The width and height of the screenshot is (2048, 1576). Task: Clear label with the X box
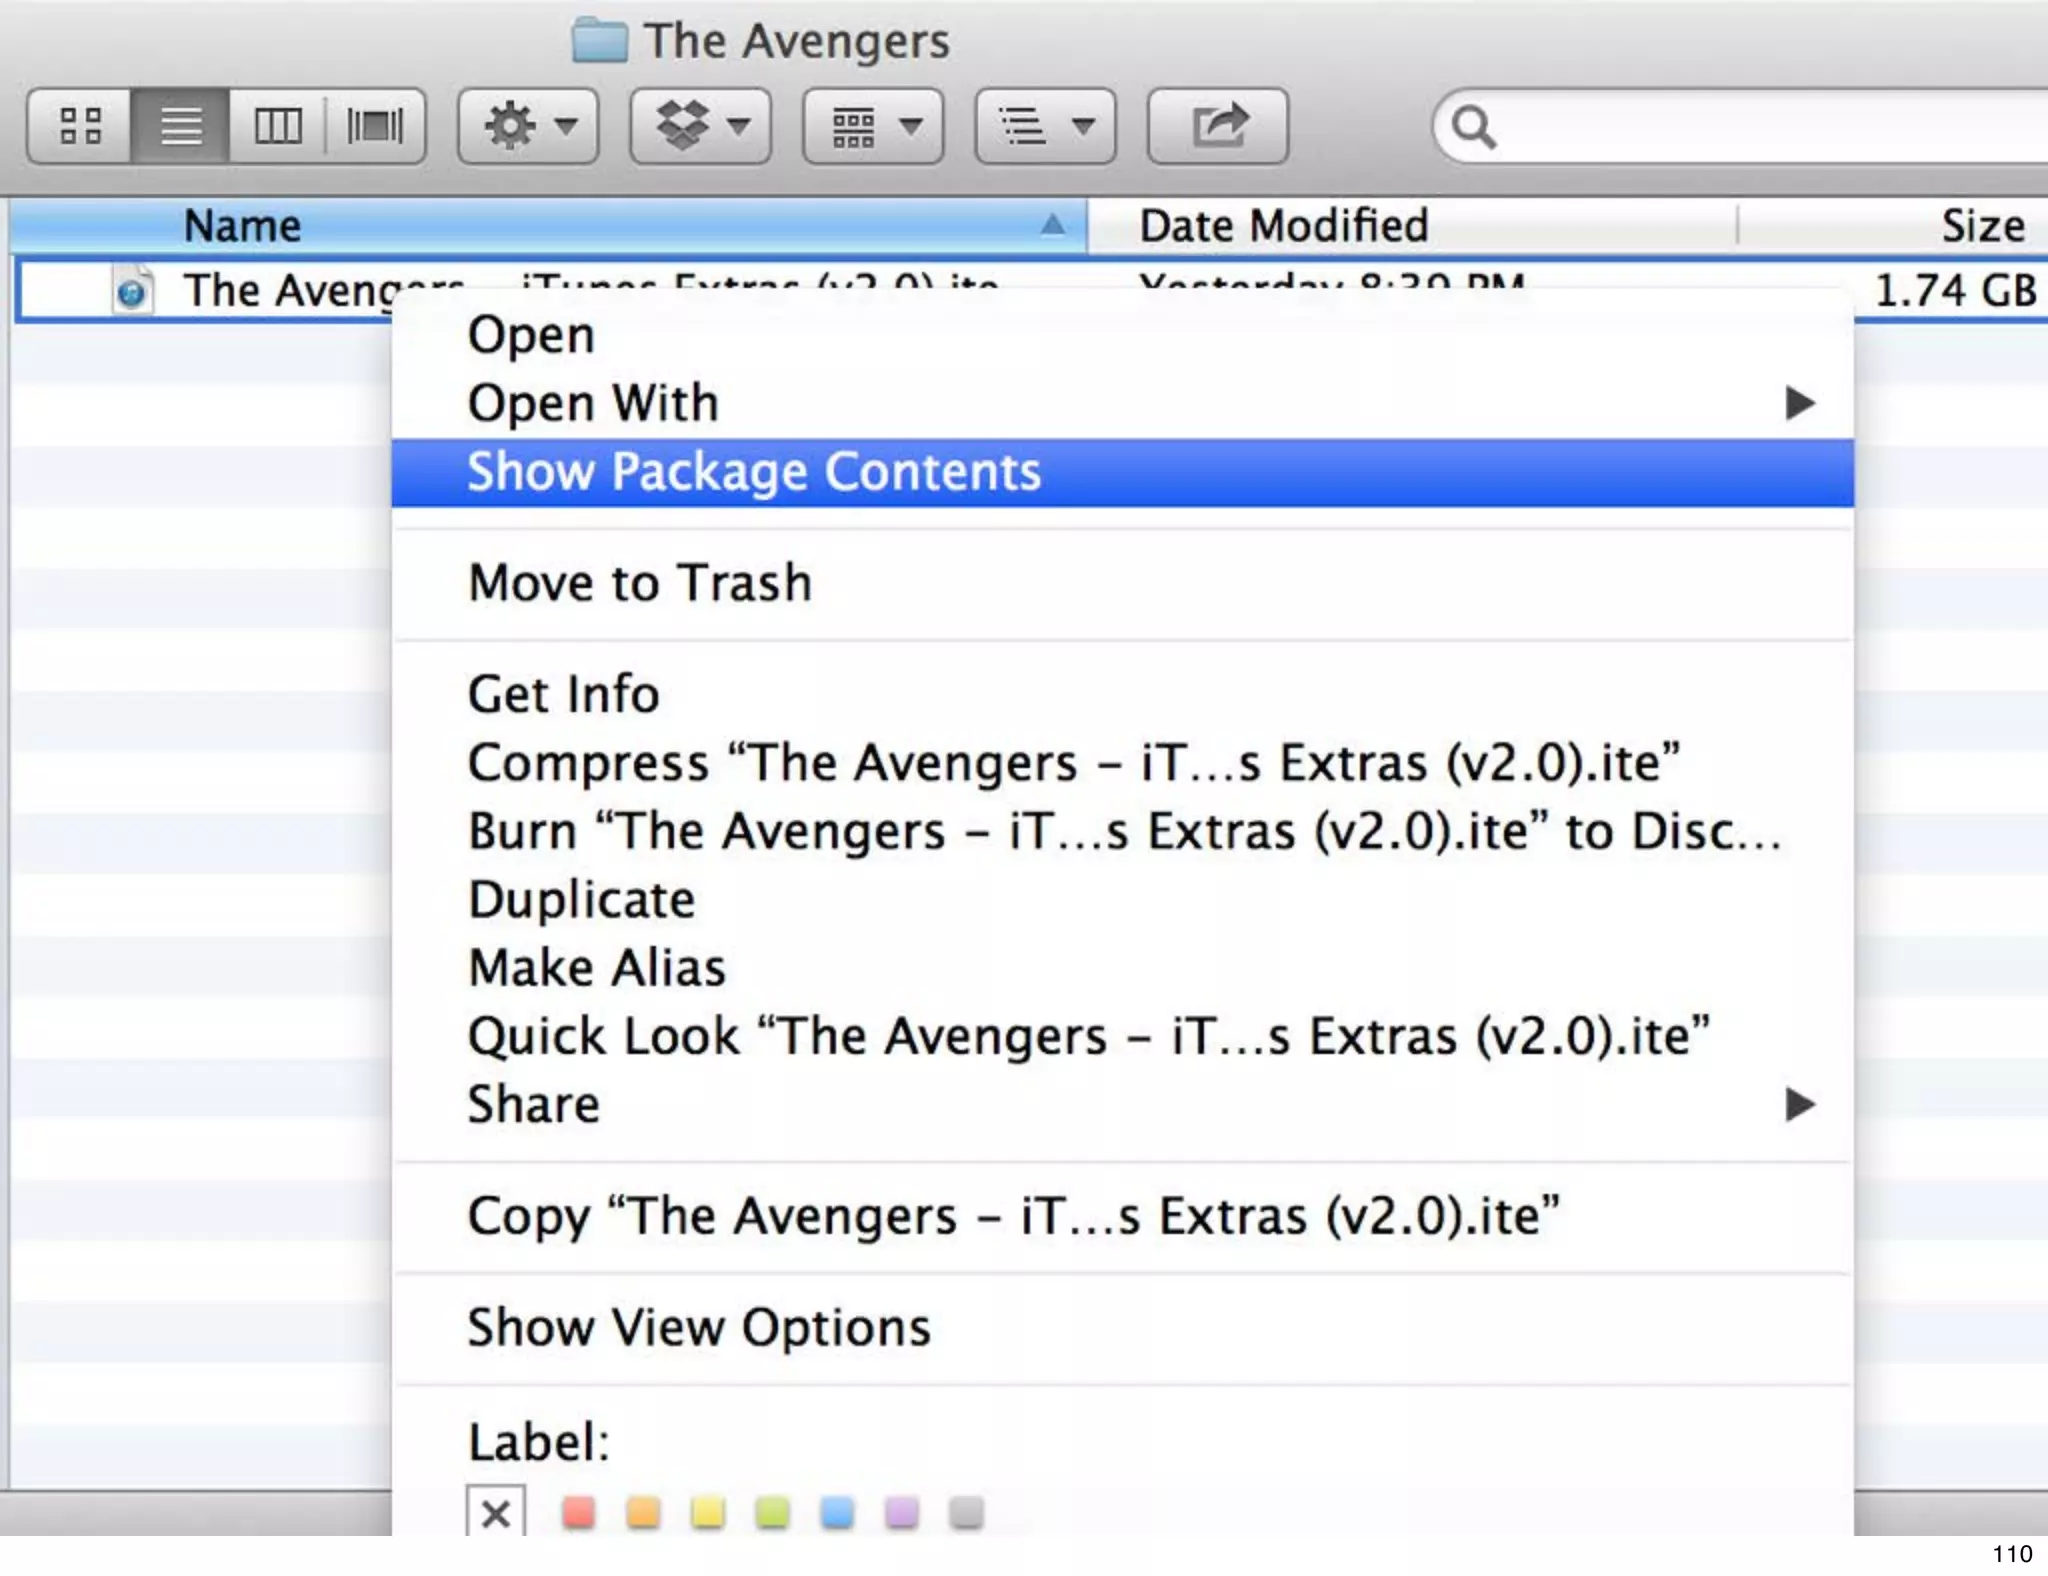tap(495, 1513)
